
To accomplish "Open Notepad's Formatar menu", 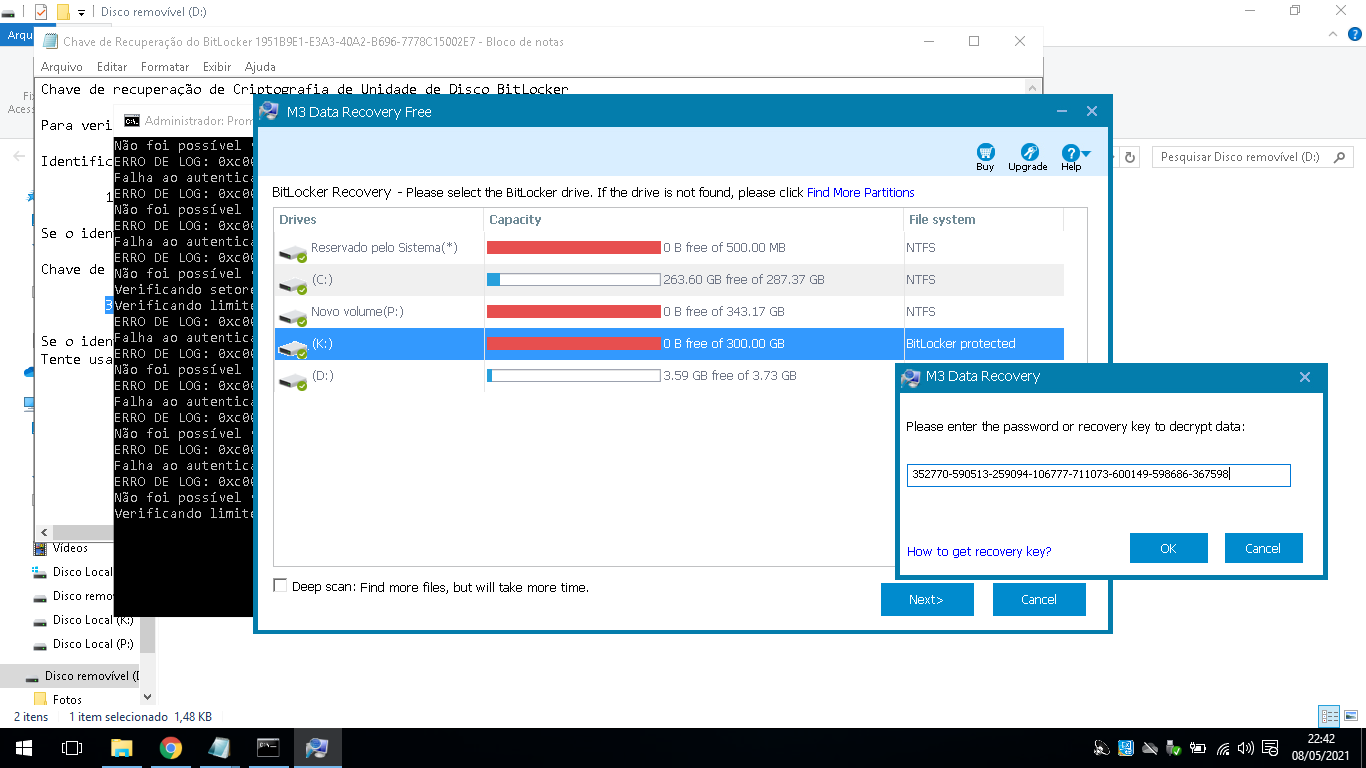I will coord(165,67).
